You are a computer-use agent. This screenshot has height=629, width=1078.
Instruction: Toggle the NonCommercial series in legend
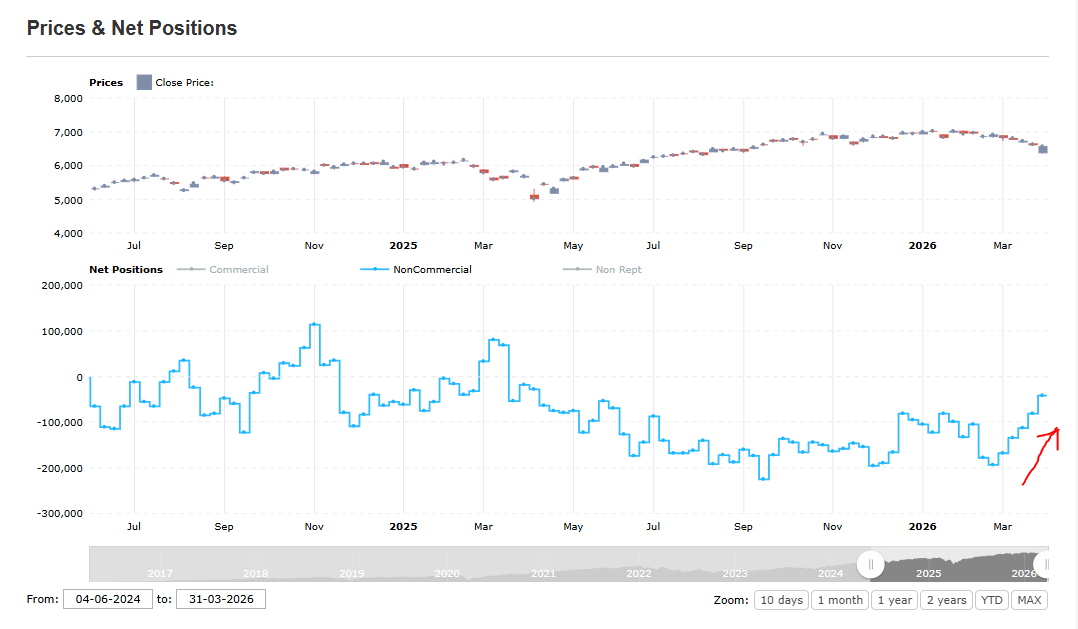click(x=416, y=269)
